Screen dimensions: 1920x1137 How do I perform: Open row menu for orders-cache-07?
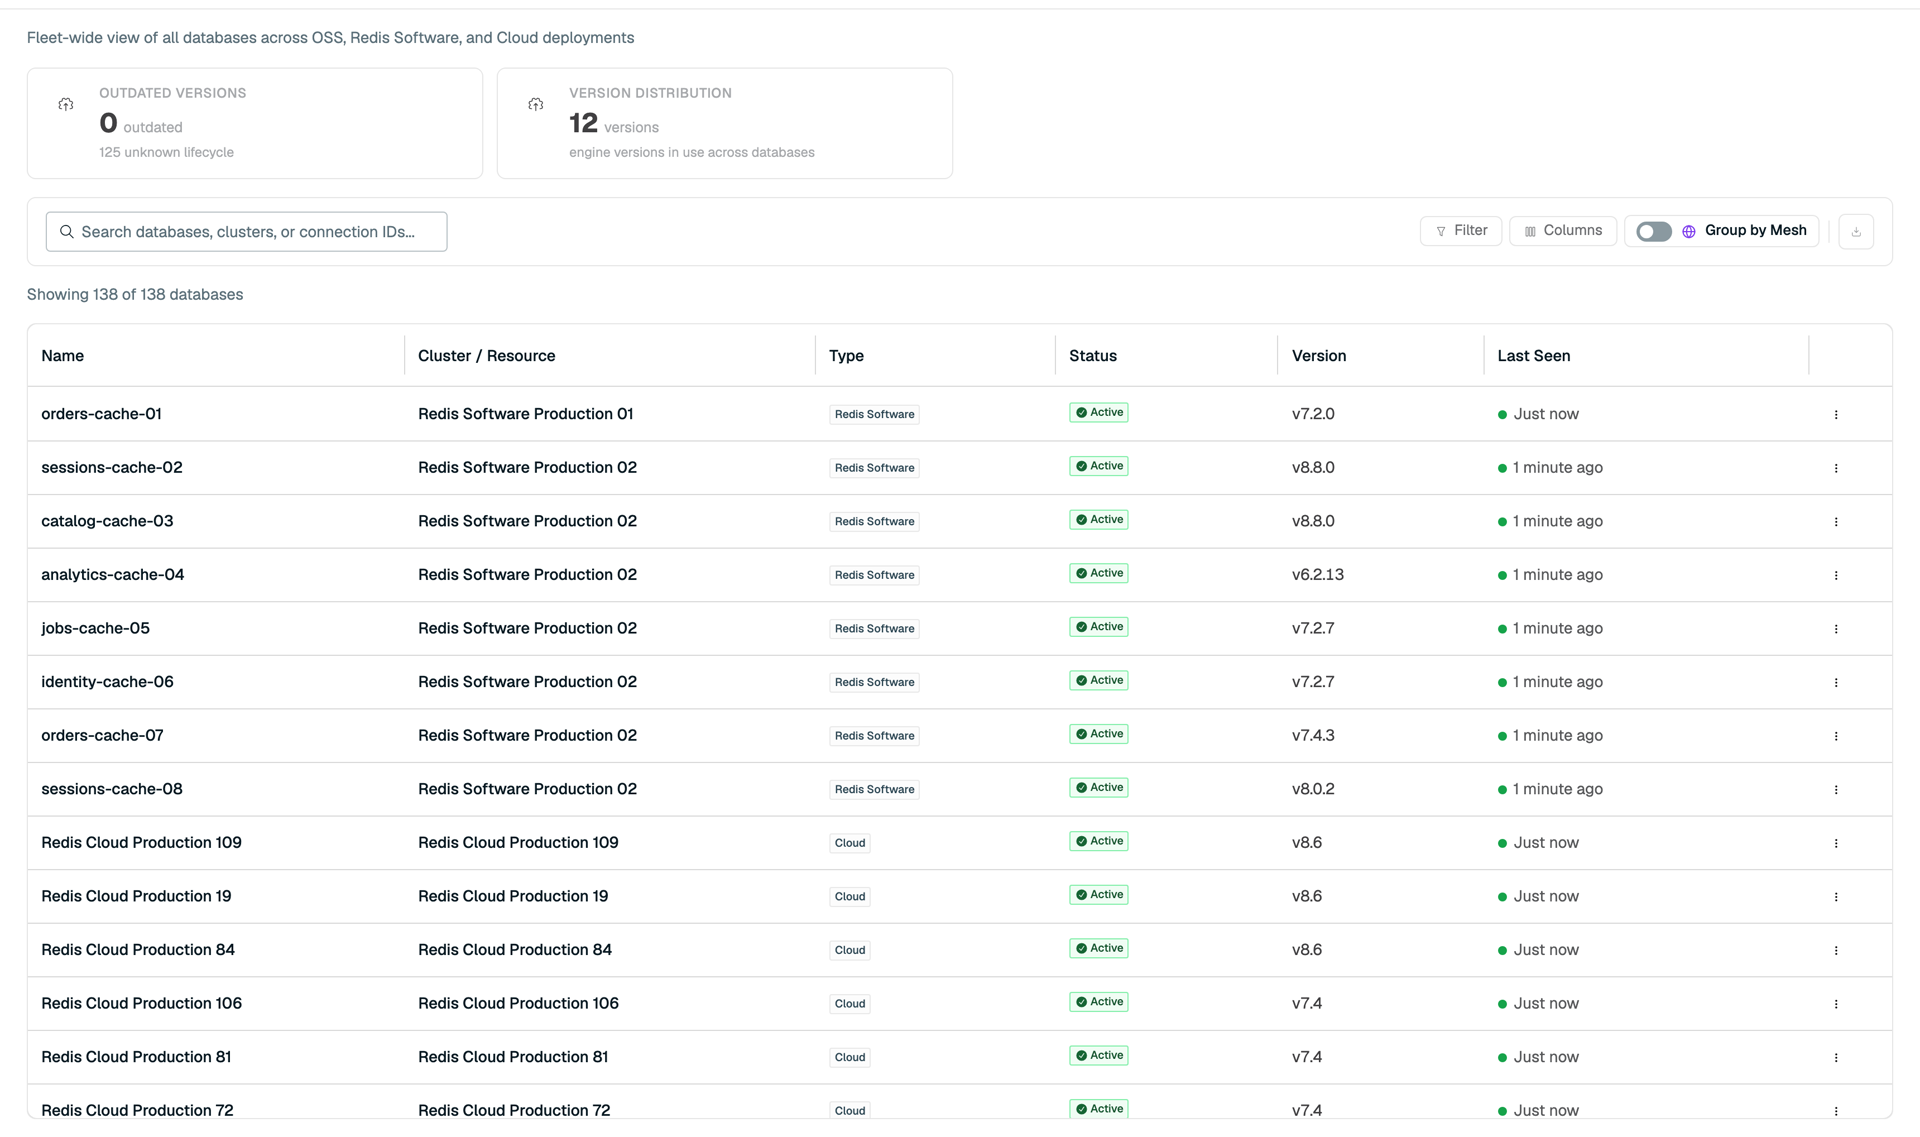click(x=1836, y=736)
